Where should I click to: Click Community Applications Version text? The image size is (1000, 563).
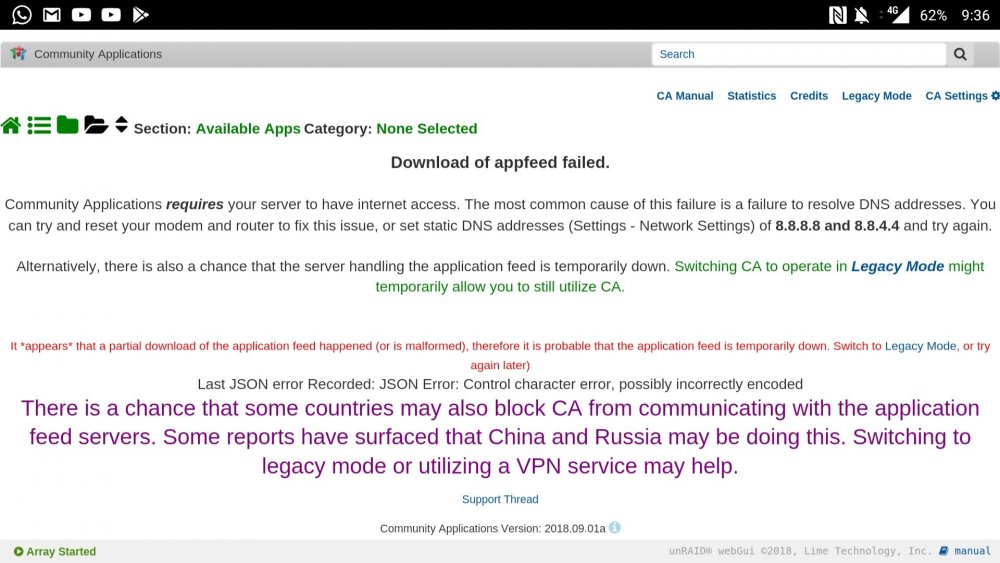[492, 529]
